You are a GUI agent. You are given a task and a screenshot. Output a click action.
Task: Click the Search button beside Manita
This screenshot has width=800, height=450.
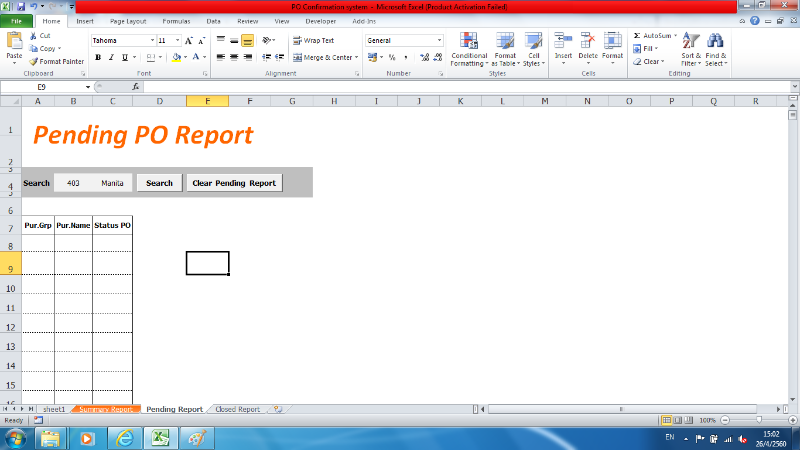point(160,183)
